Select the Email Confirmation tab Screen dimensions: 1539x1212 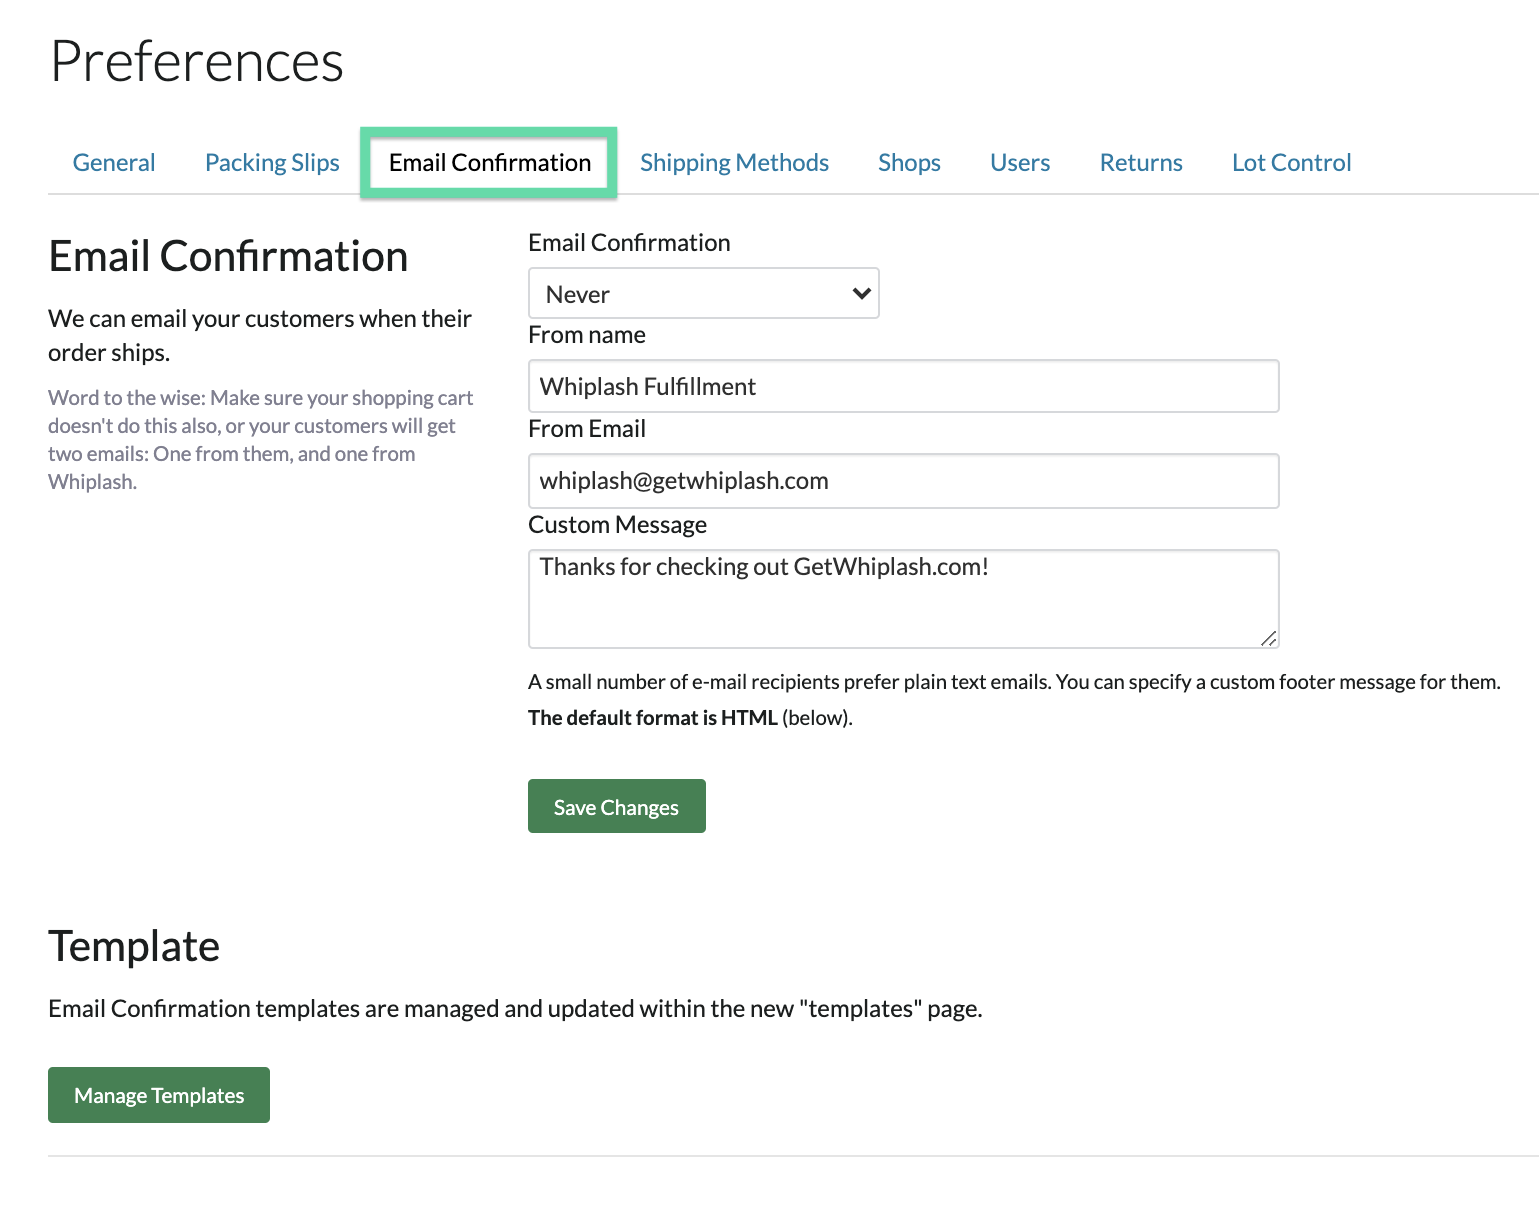[x=489, y=162]
